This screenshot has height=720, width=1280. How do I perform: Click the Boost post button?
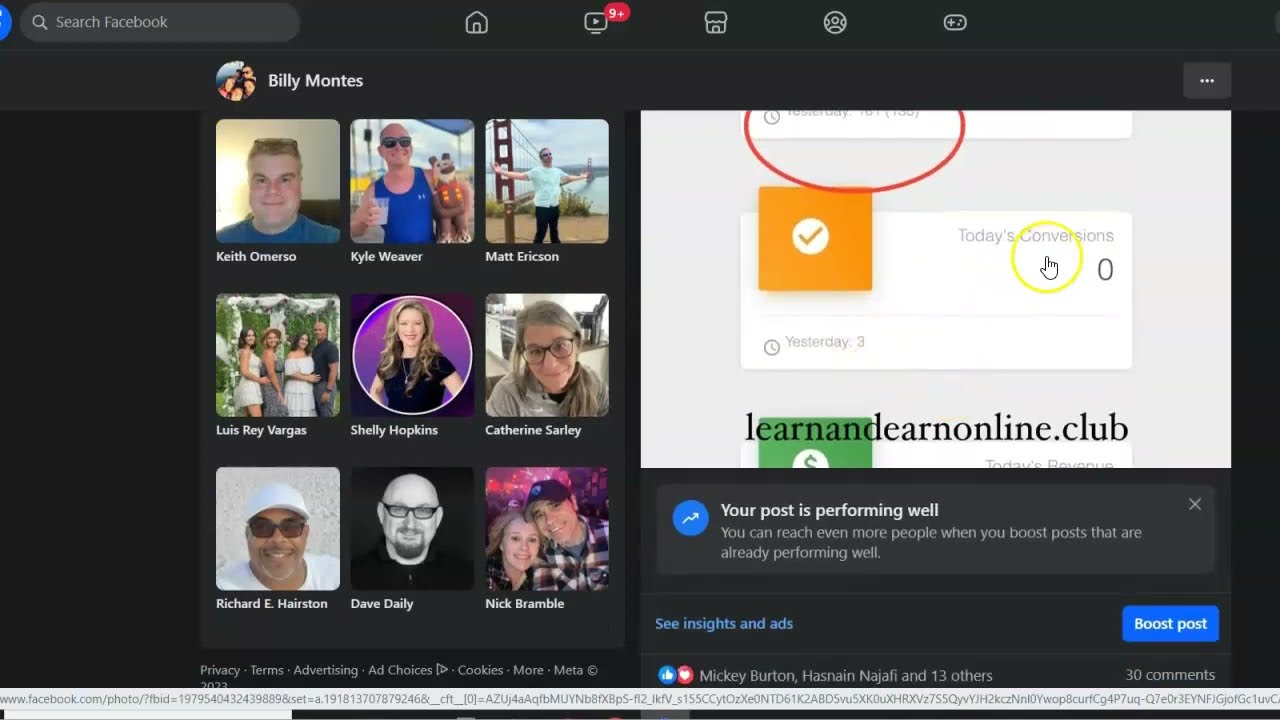pos(1170,623)
